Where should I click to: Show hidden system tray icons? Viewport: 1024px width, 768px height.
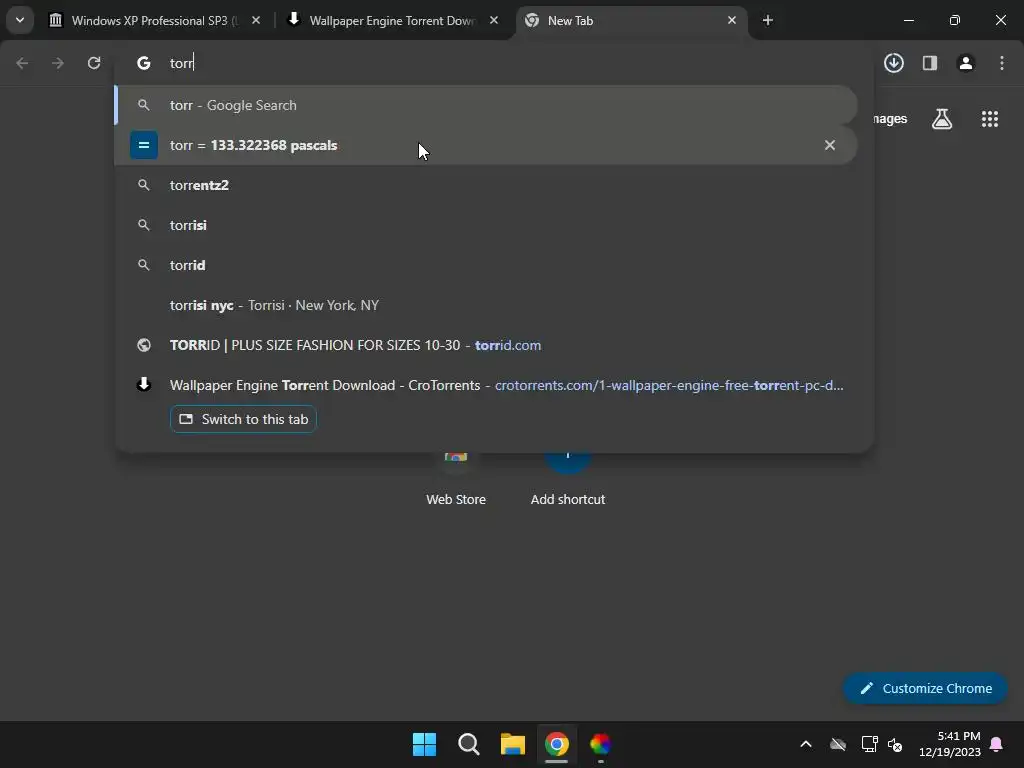point(806,744)
